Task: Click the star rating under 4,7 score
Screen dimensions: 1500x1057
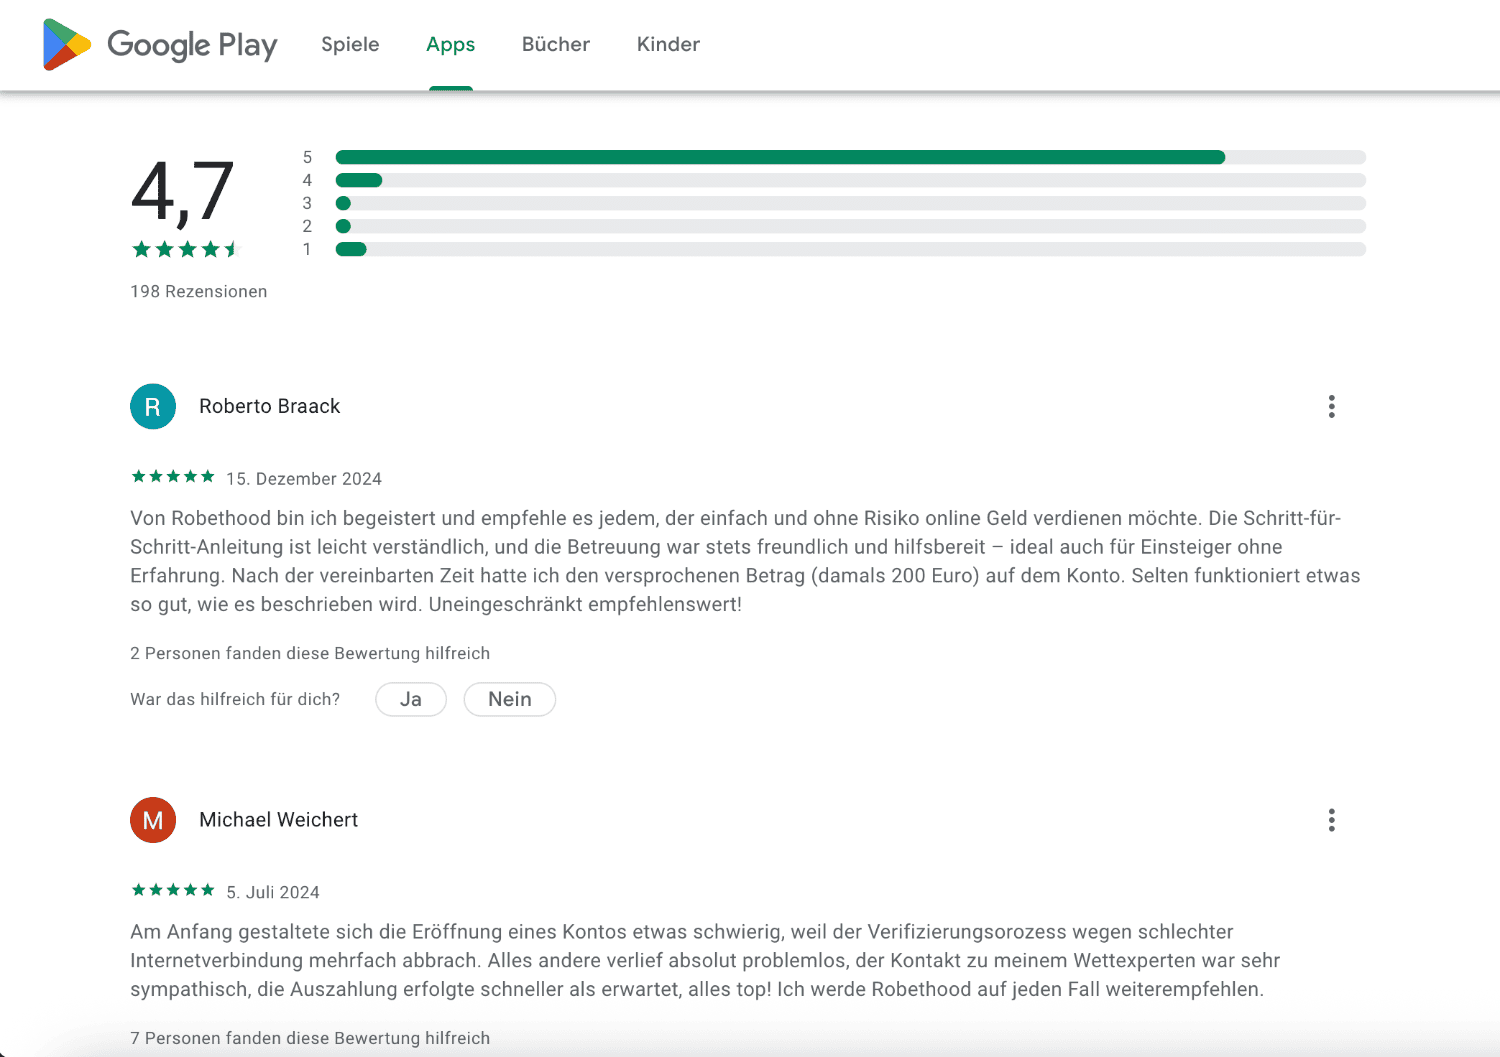Action: [x=186, y=249]
